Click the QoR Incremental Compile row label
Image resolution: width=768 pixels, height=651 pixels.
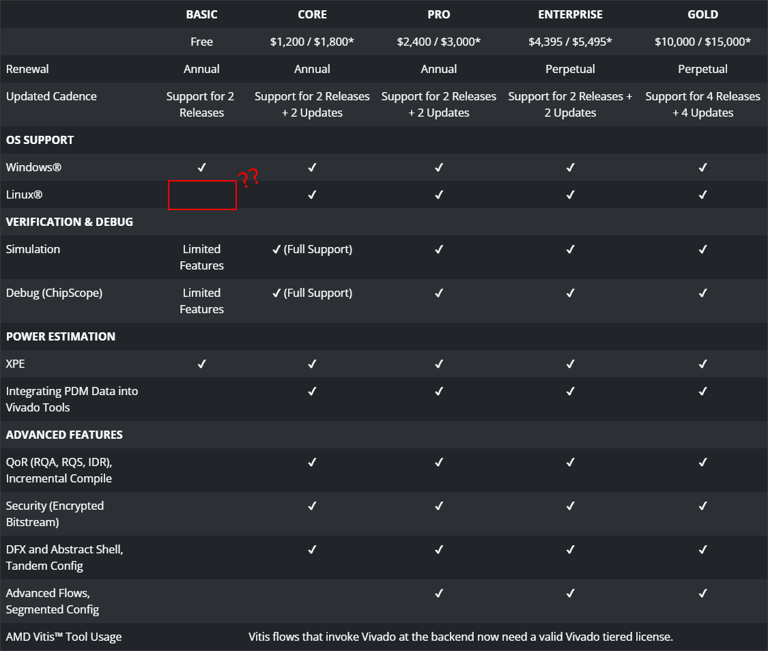(x=59, y=470)
